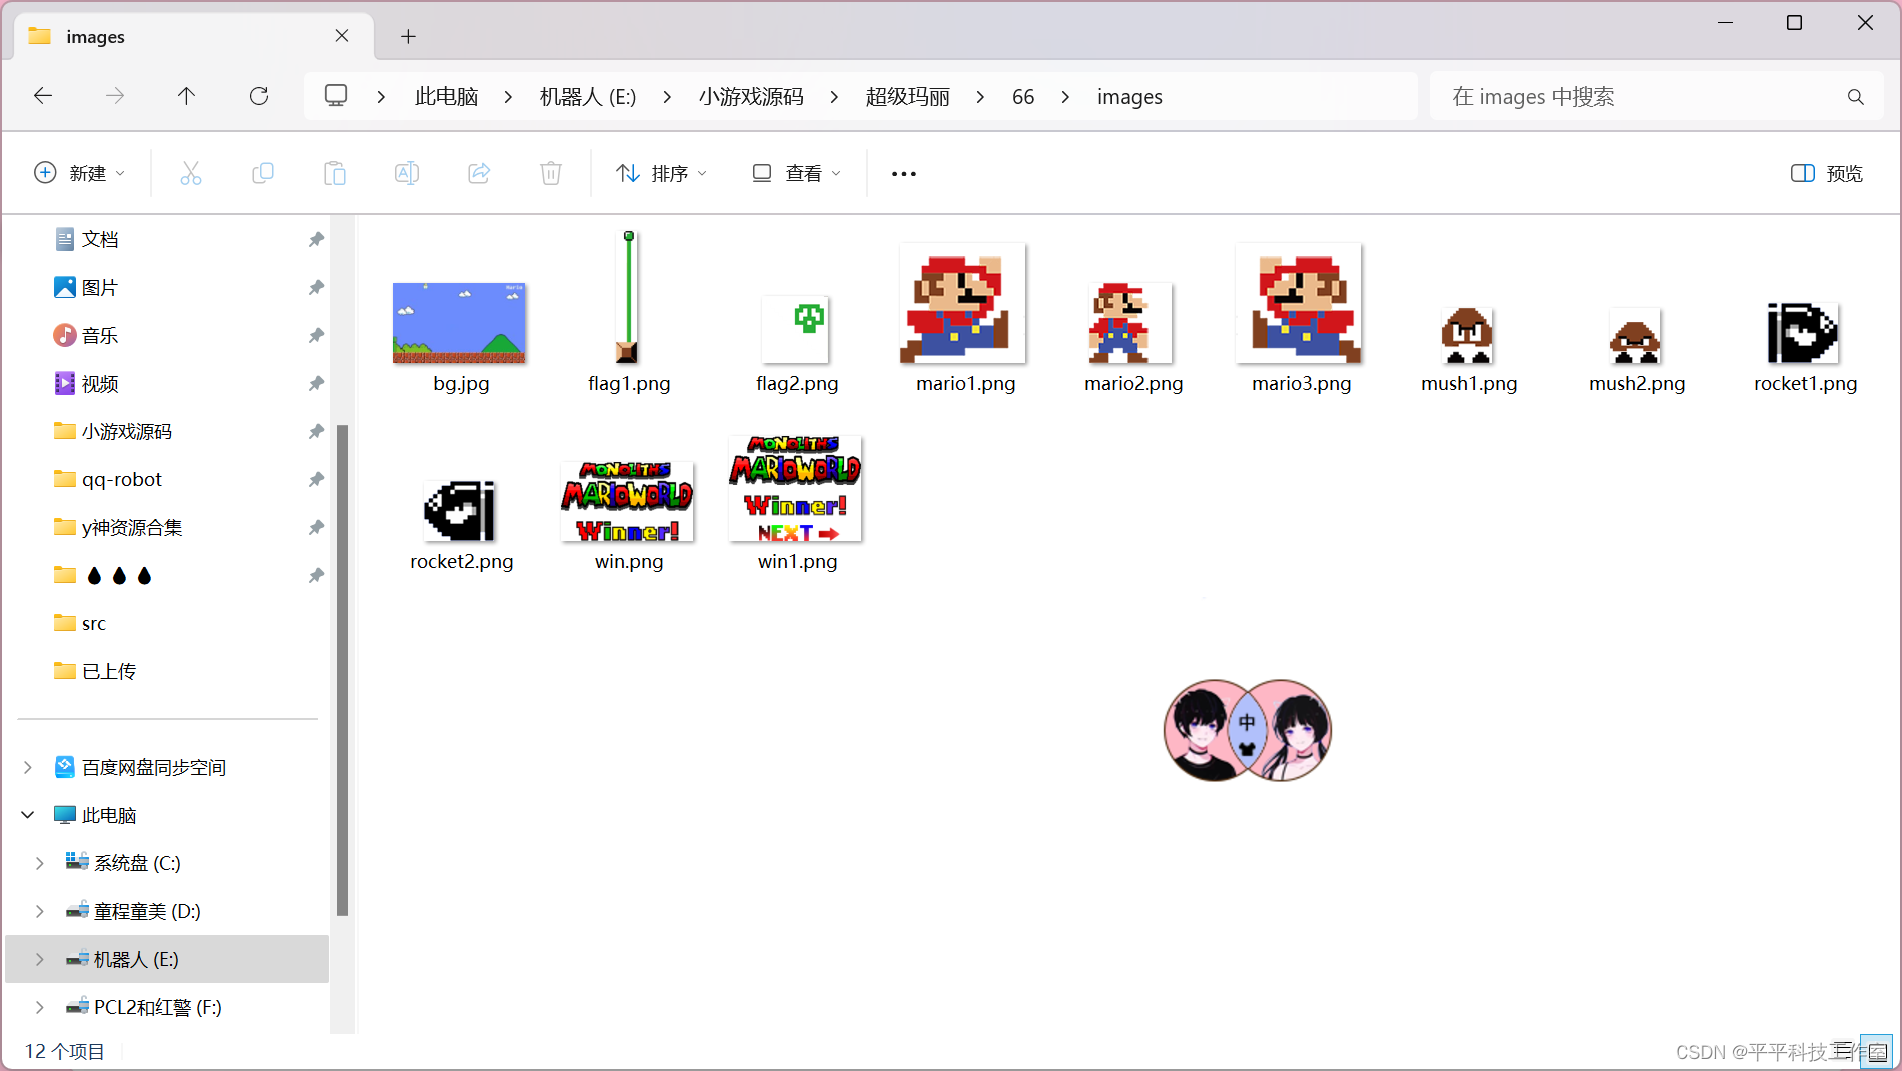The image size is (1902, 1071).
Task: Open the 查看 (View) dropdown
Action: (x=796, y=173)
